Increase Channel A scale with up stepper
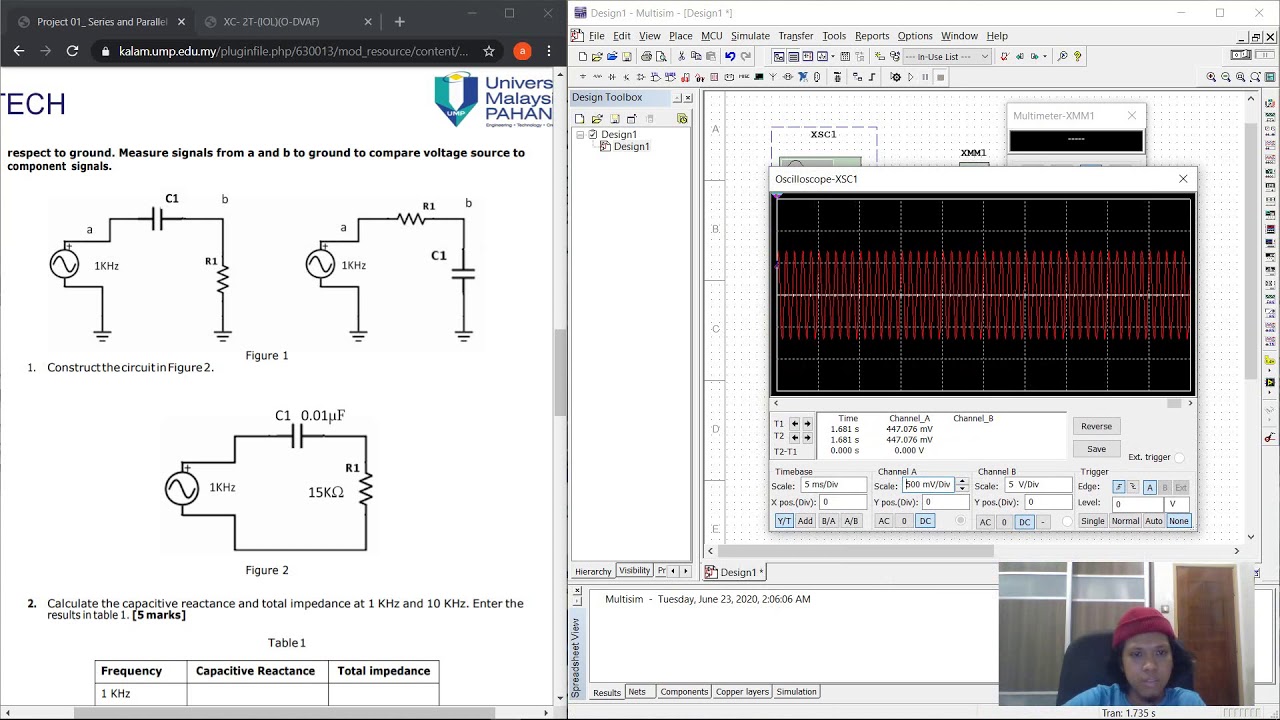The height and width of the screenshot is (720, 1280). [962, 481]
